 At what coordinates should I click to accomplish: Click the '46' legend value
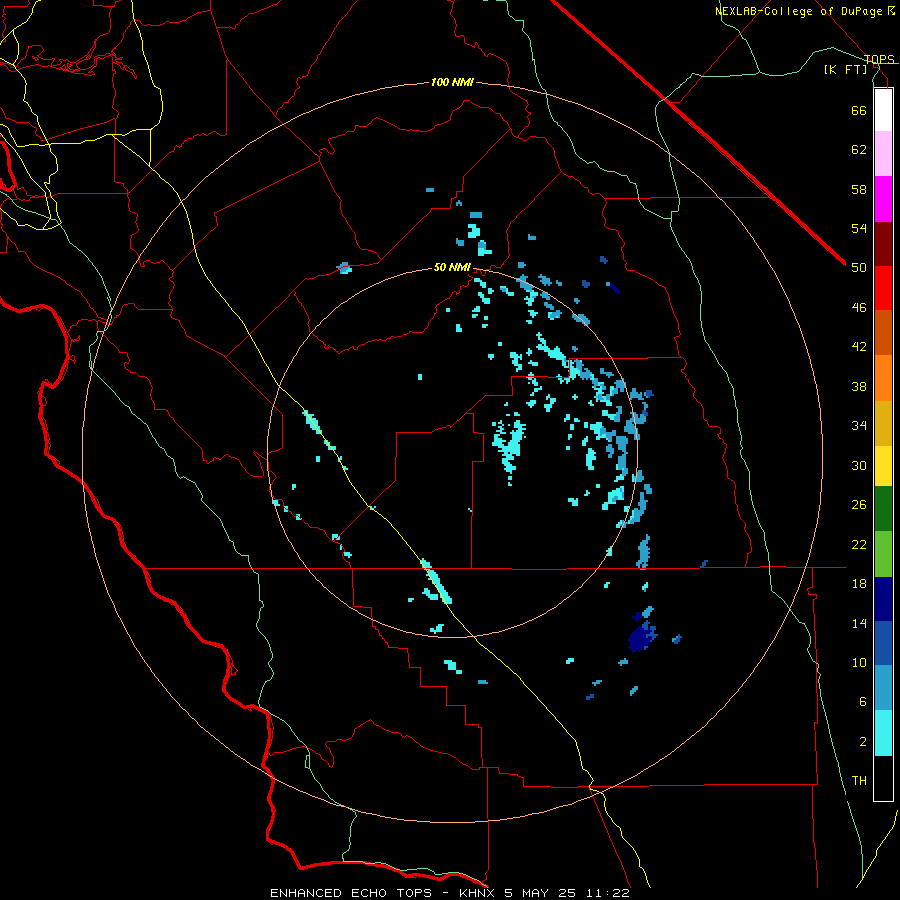859,308
